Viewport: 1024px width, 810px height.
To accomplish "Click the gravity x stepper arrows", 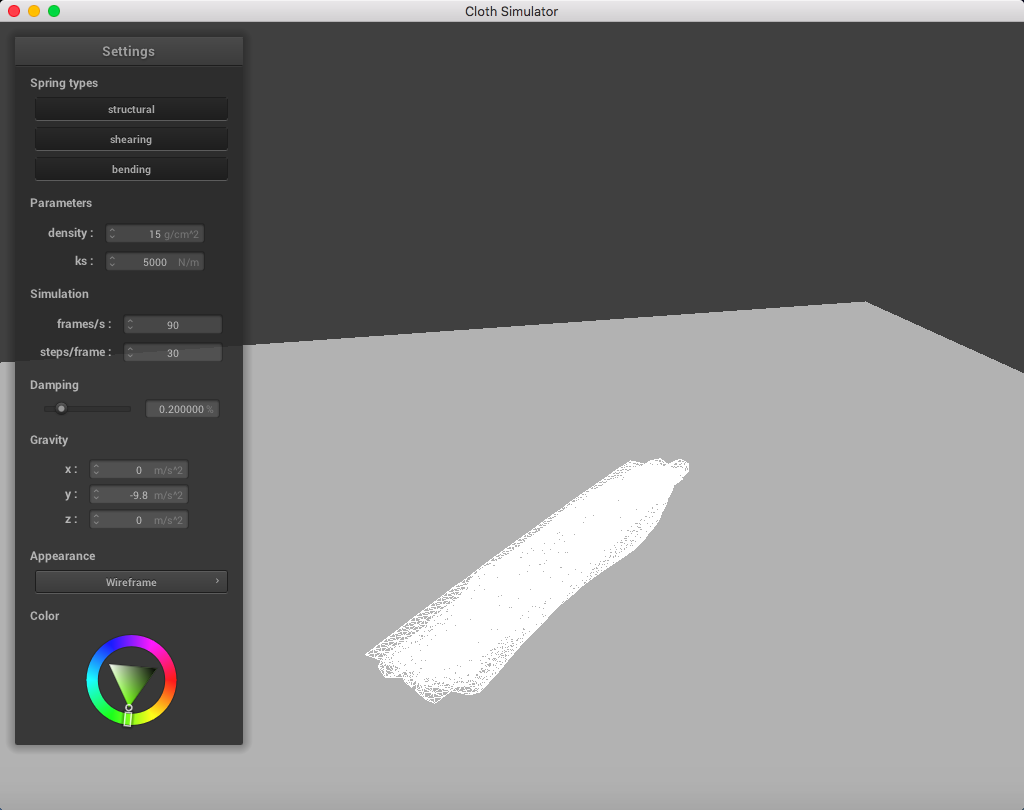I will [96, 470].
